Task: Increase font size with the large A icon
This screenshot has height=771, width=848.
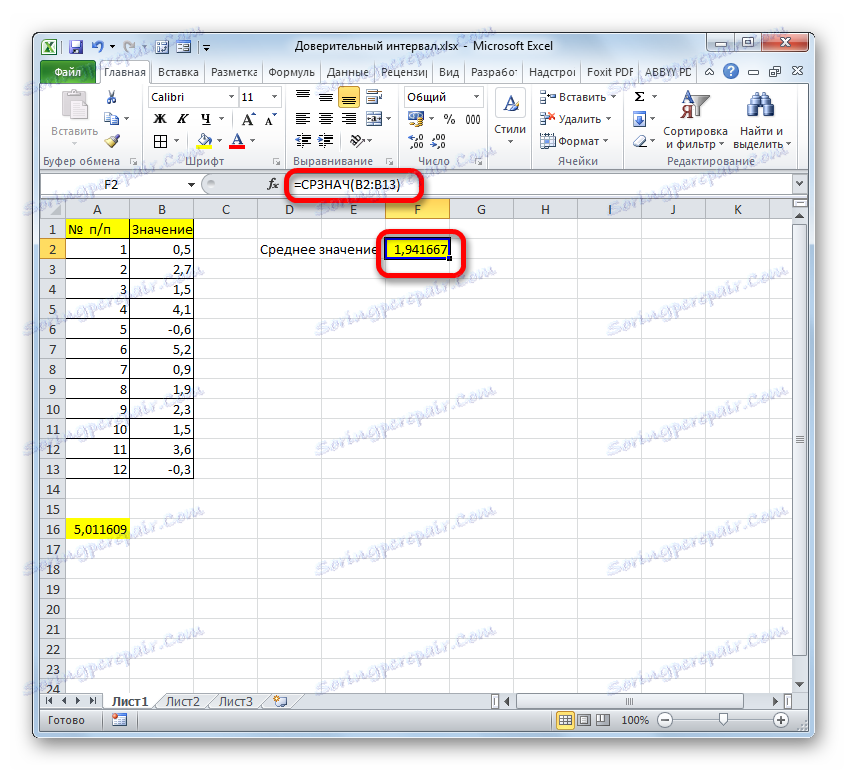Action: (248, 119)
